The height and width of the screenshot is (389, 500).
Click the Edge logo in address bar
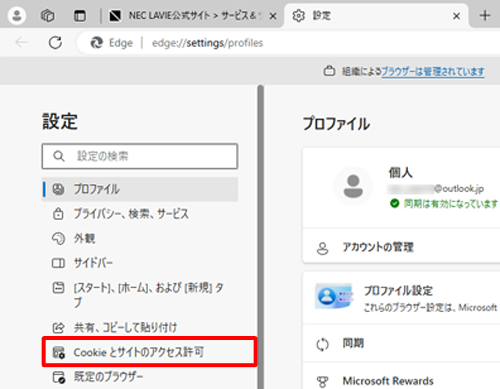97,43
